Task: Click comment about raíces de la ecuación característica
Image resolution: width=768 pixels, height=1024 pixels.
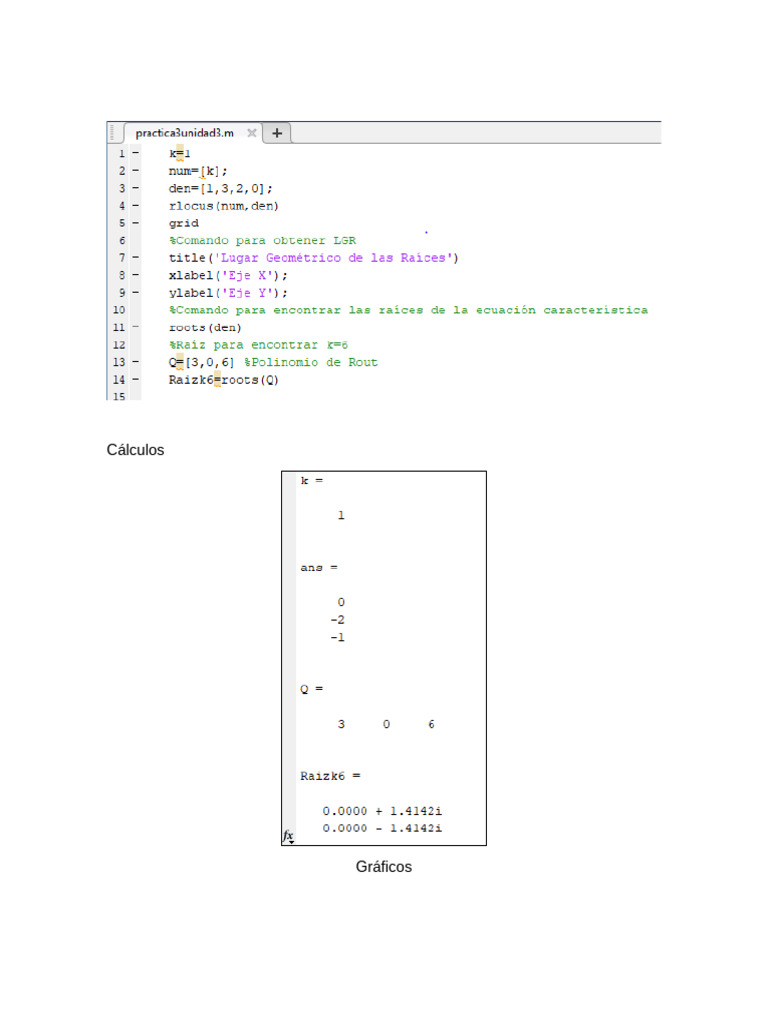Action: pos(408,310)
